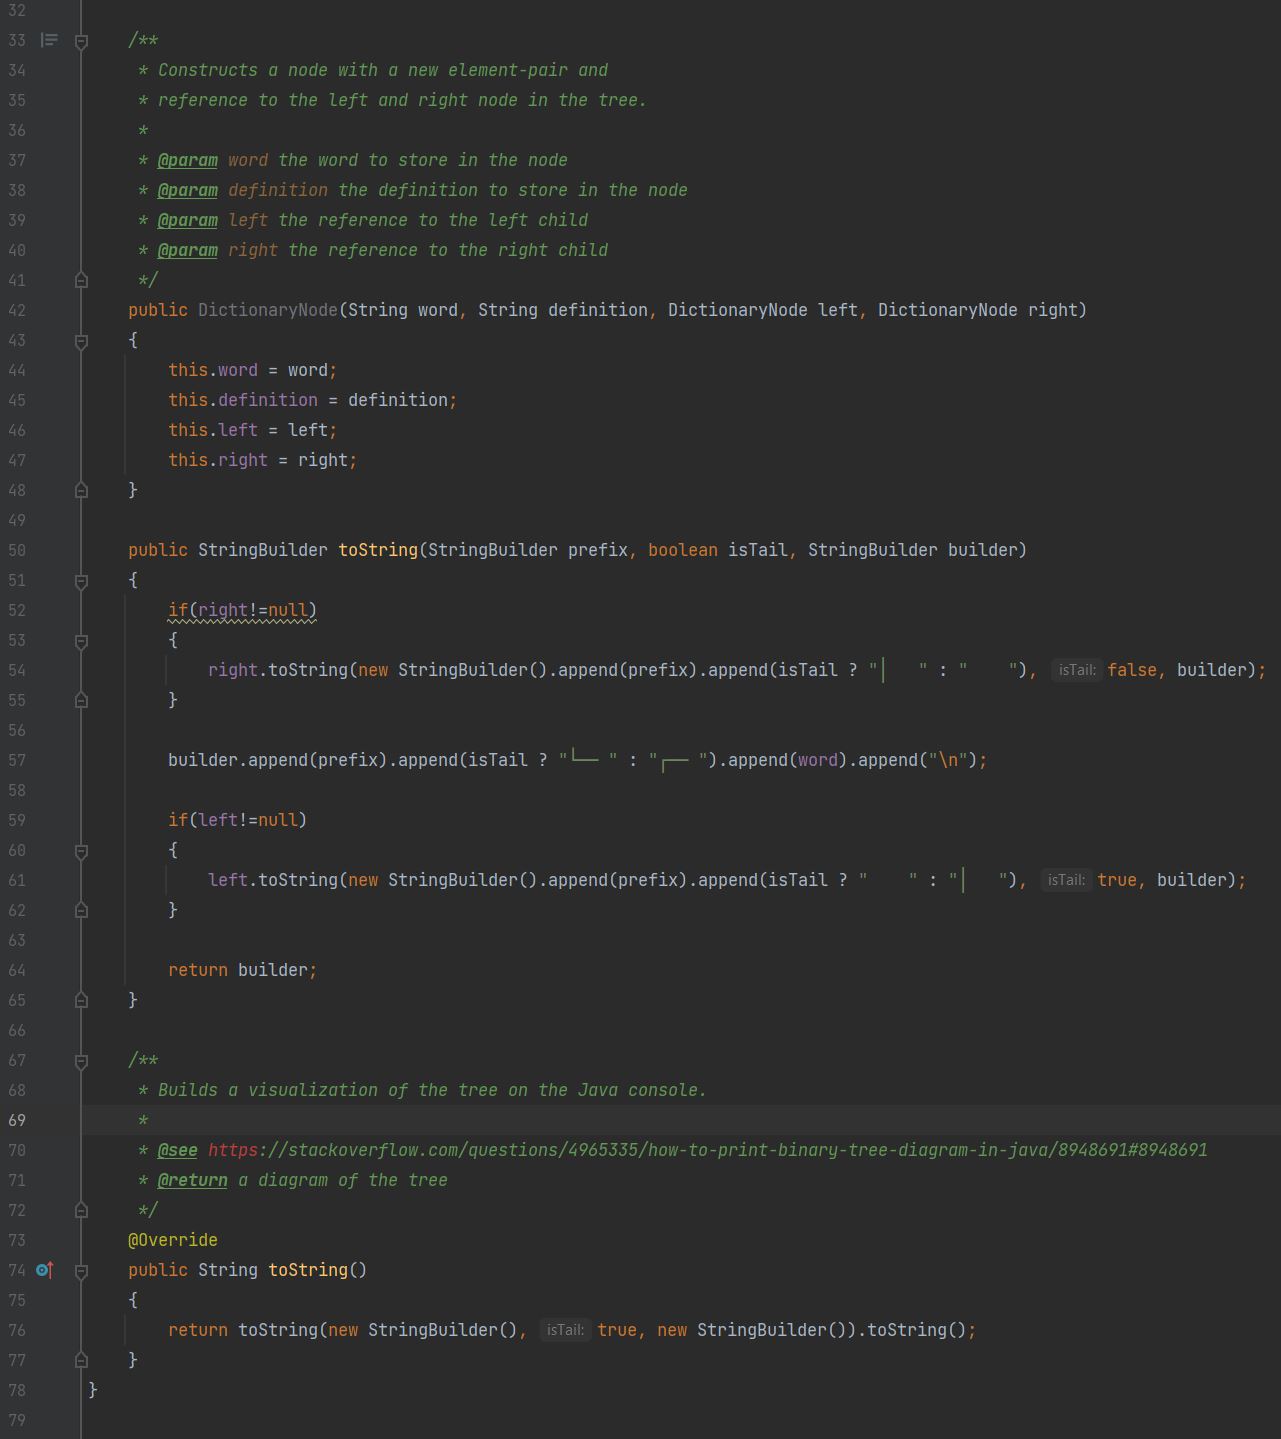The image size is (1281, 1439).
Task: Click the "\n" string literal on line 57
Action: [x=948, y=760]
